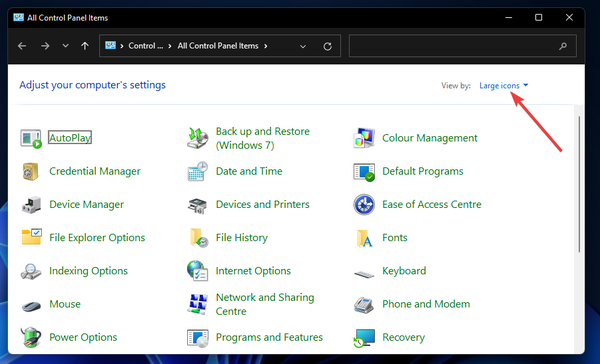Open the Recovery link

403,337
